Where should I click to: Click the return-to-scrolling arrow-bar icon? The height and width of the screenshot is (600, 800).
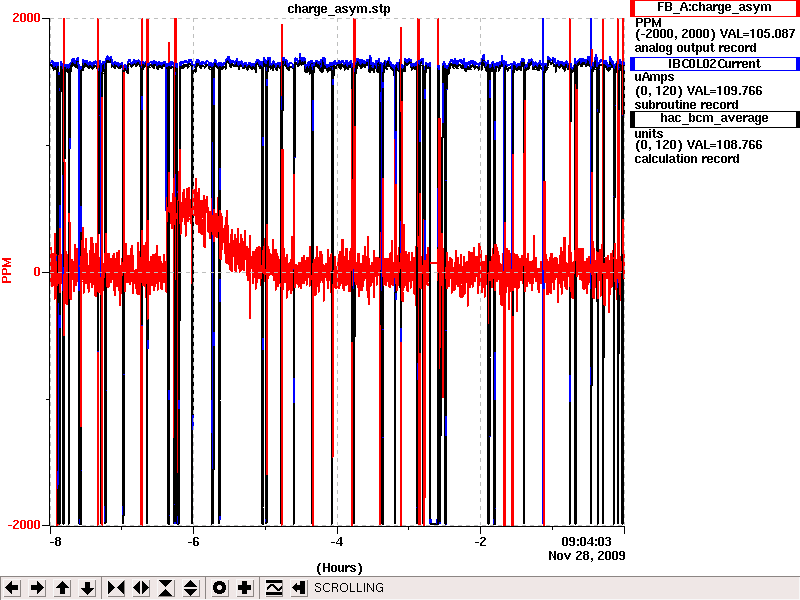(298, 588)
